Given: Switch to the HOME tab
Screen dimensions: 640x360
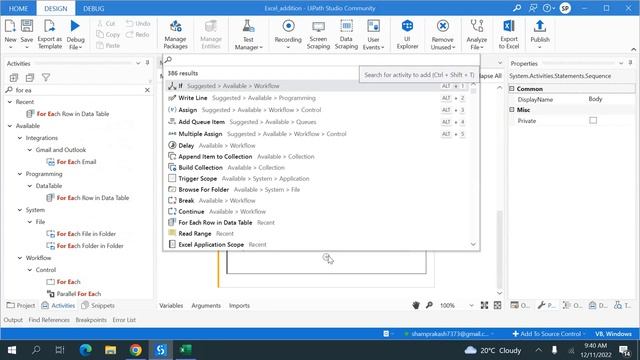Looking at the screenshot, I should (18, 8).
